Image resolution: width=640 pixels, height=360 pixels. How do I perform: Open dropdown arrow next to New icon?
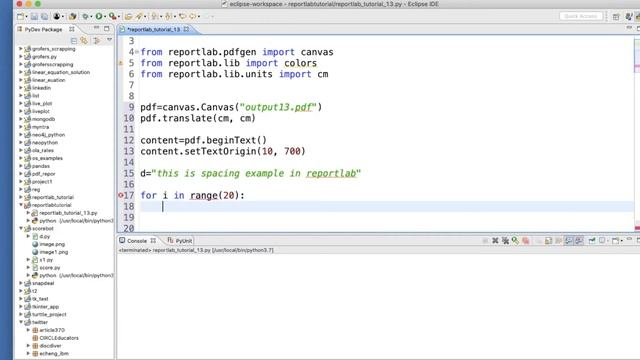click(27, 17)
